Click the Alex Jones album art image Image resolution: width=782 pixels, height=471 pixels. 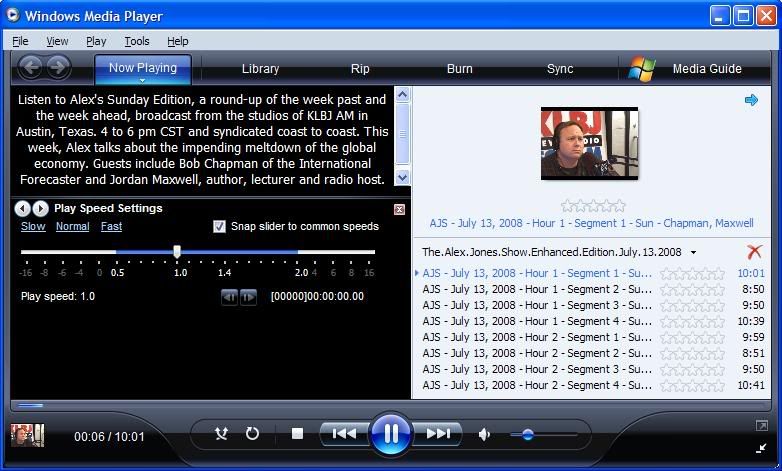[589, 143]
